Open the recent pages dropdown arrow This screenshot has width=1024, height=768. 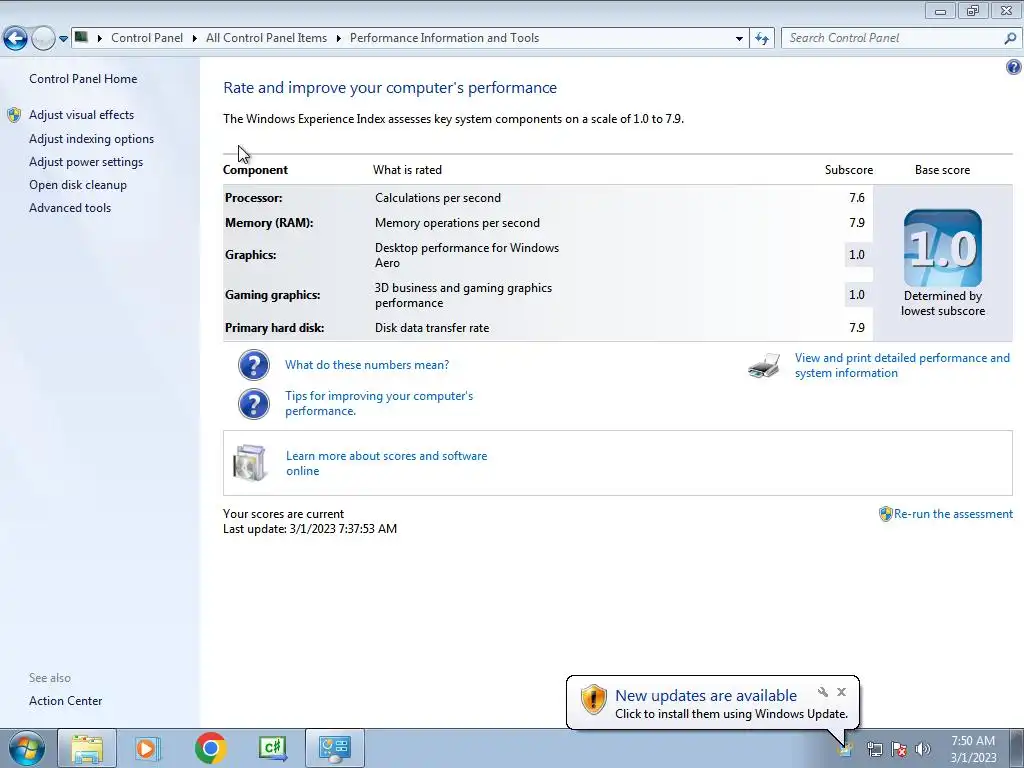[x=63, y=39]
